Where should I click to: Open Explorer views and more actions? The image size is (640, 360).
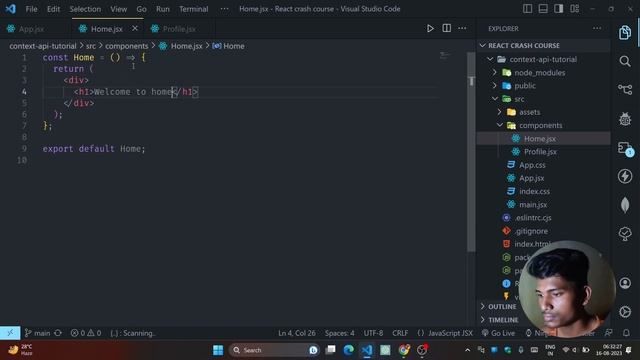pos(597,28)
